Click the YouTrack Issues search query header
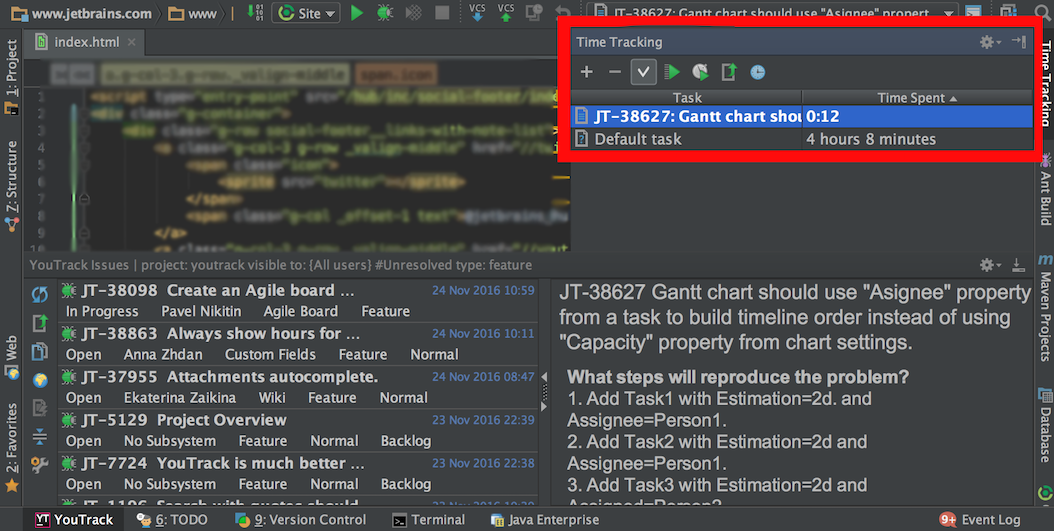The image size is (1054, 531). coord(281,265)
